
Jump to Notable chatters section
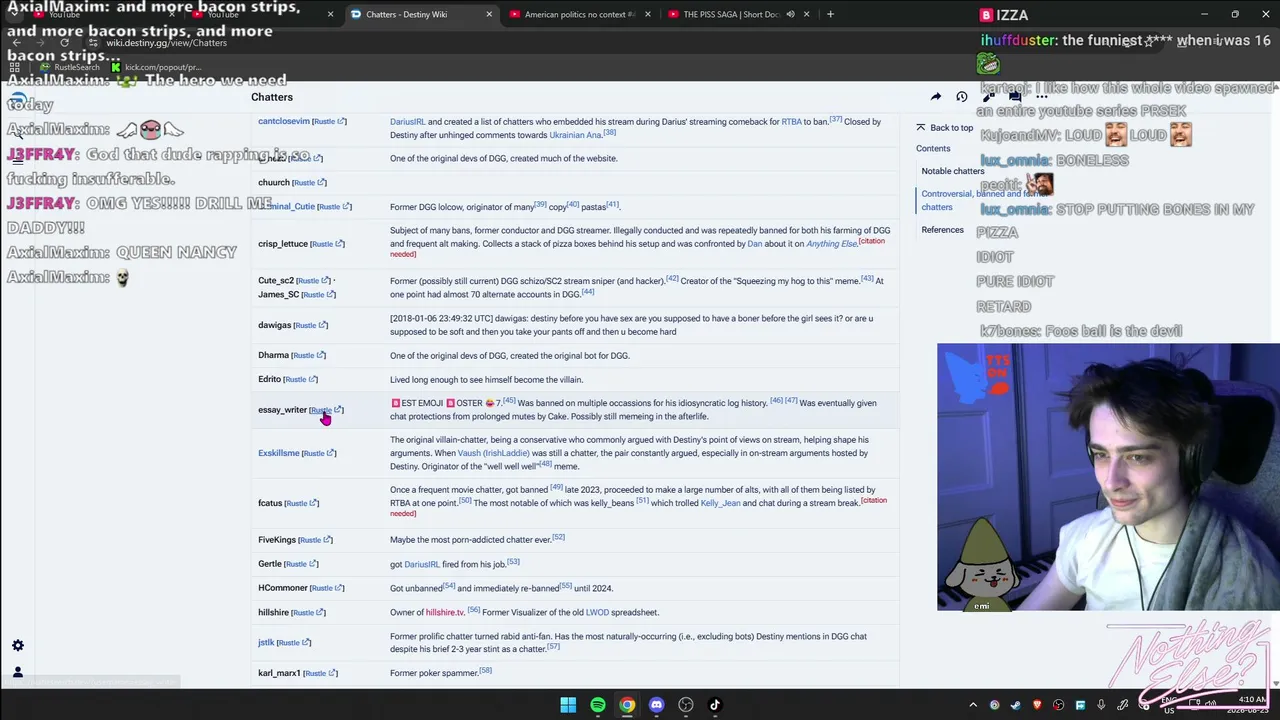coord(953,171)
